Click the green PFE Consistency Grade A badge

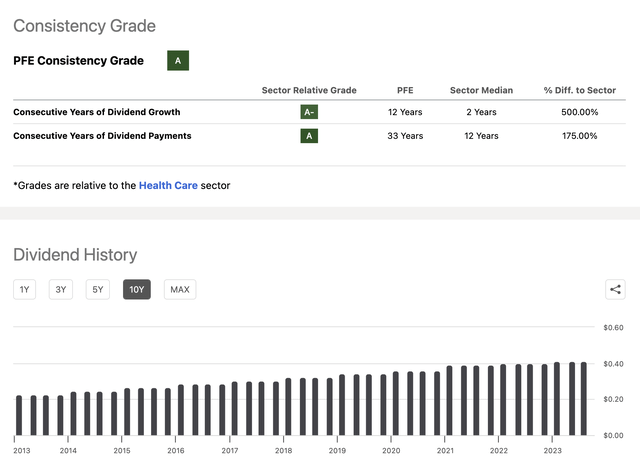(x=178, y=61)
